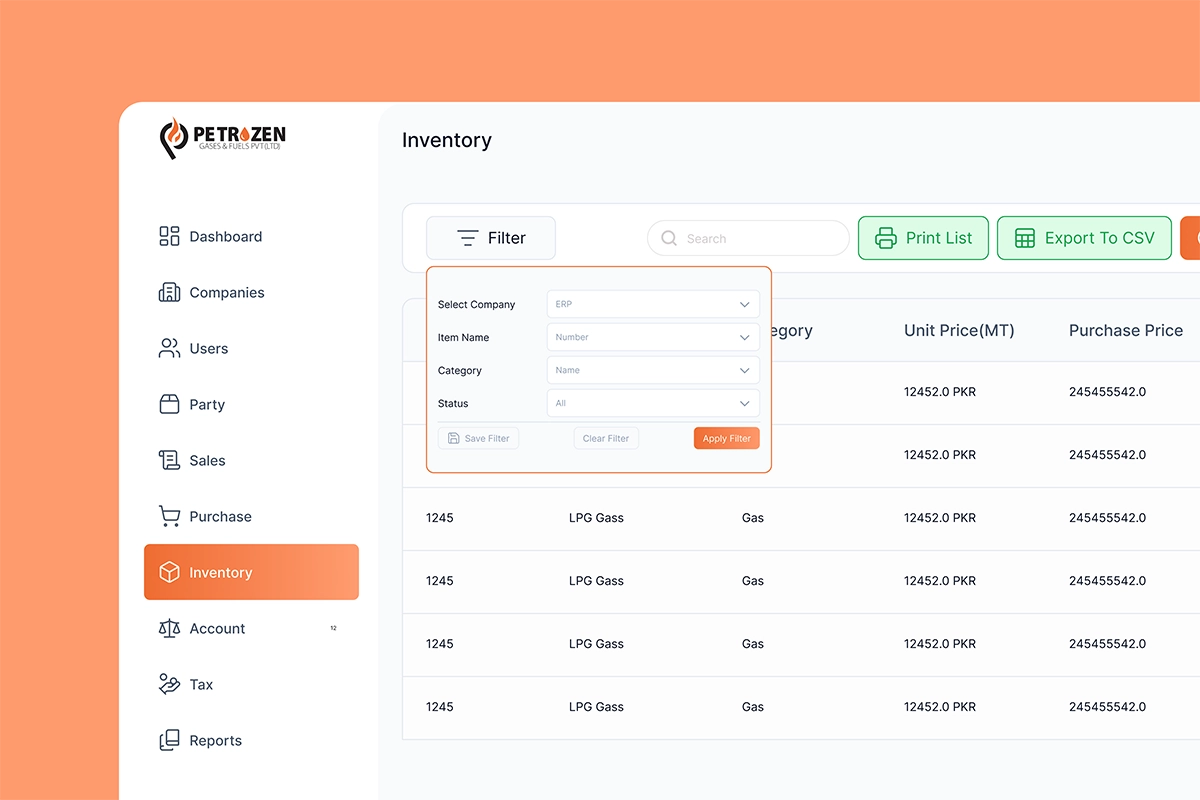Expand the Category dropdown in filters
The width and height of the screenshot is (1200, 800).
click(652, 370)
